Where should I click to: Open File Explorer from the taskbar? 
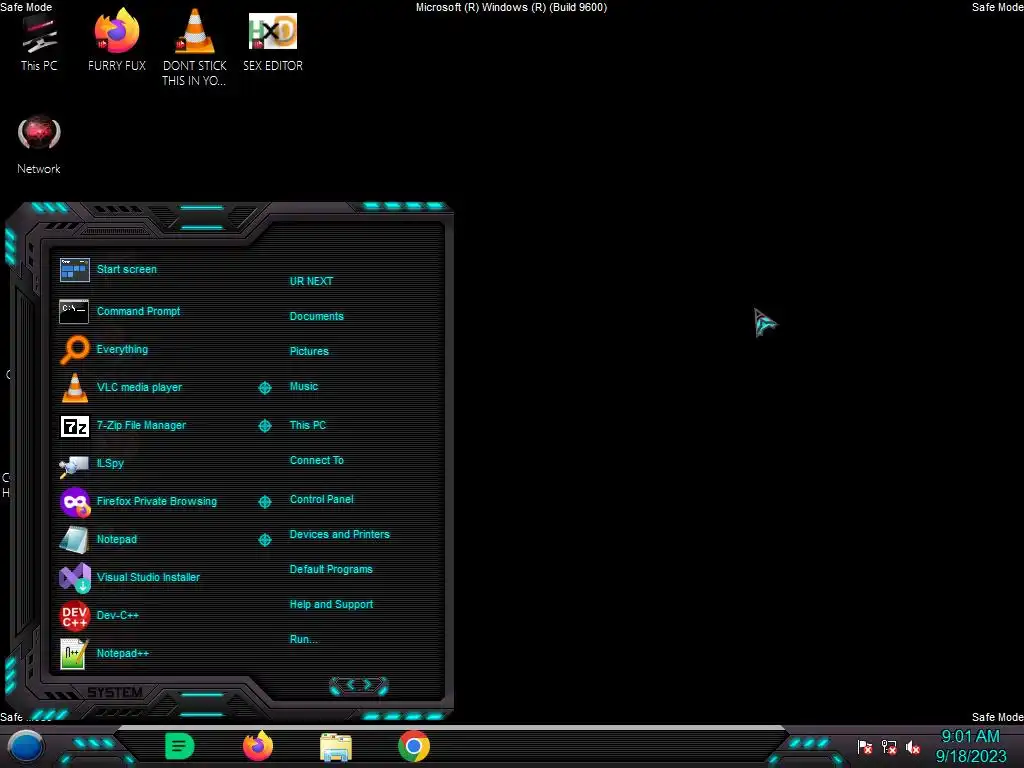pyautogui.click(x=336, y=747)
